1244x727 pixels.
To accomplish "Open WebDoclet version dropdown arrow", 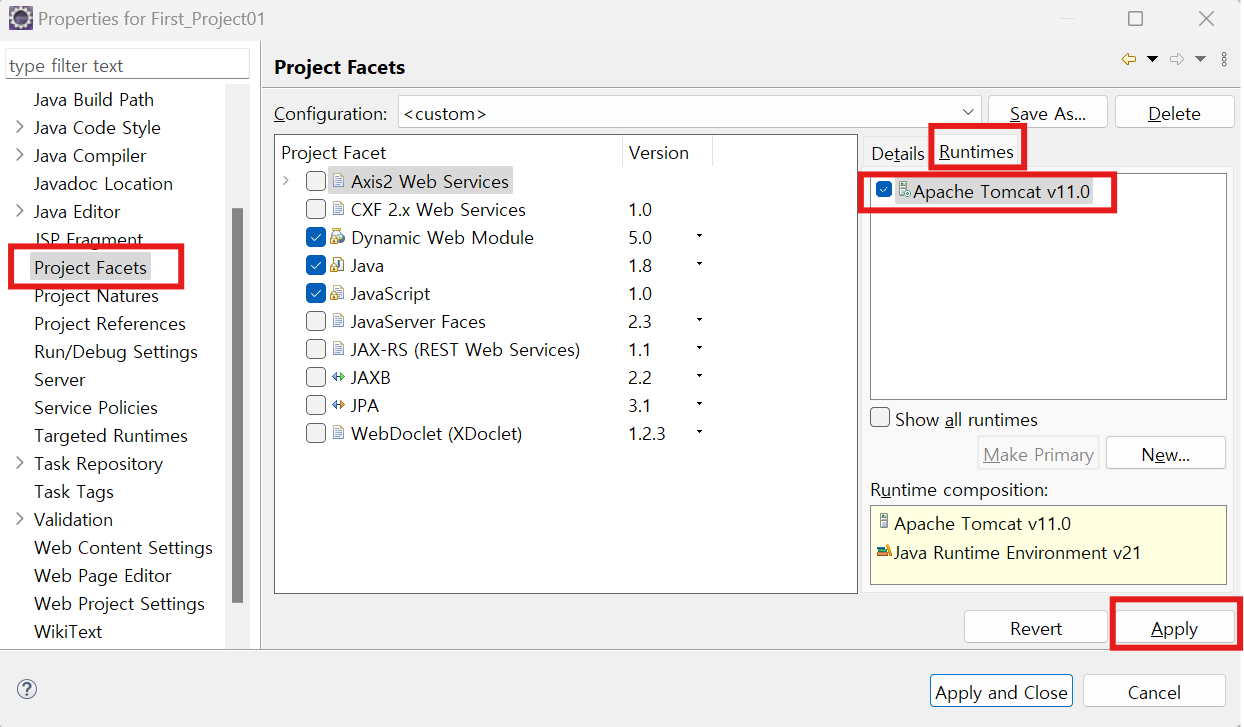I will [x=699, y=432].
